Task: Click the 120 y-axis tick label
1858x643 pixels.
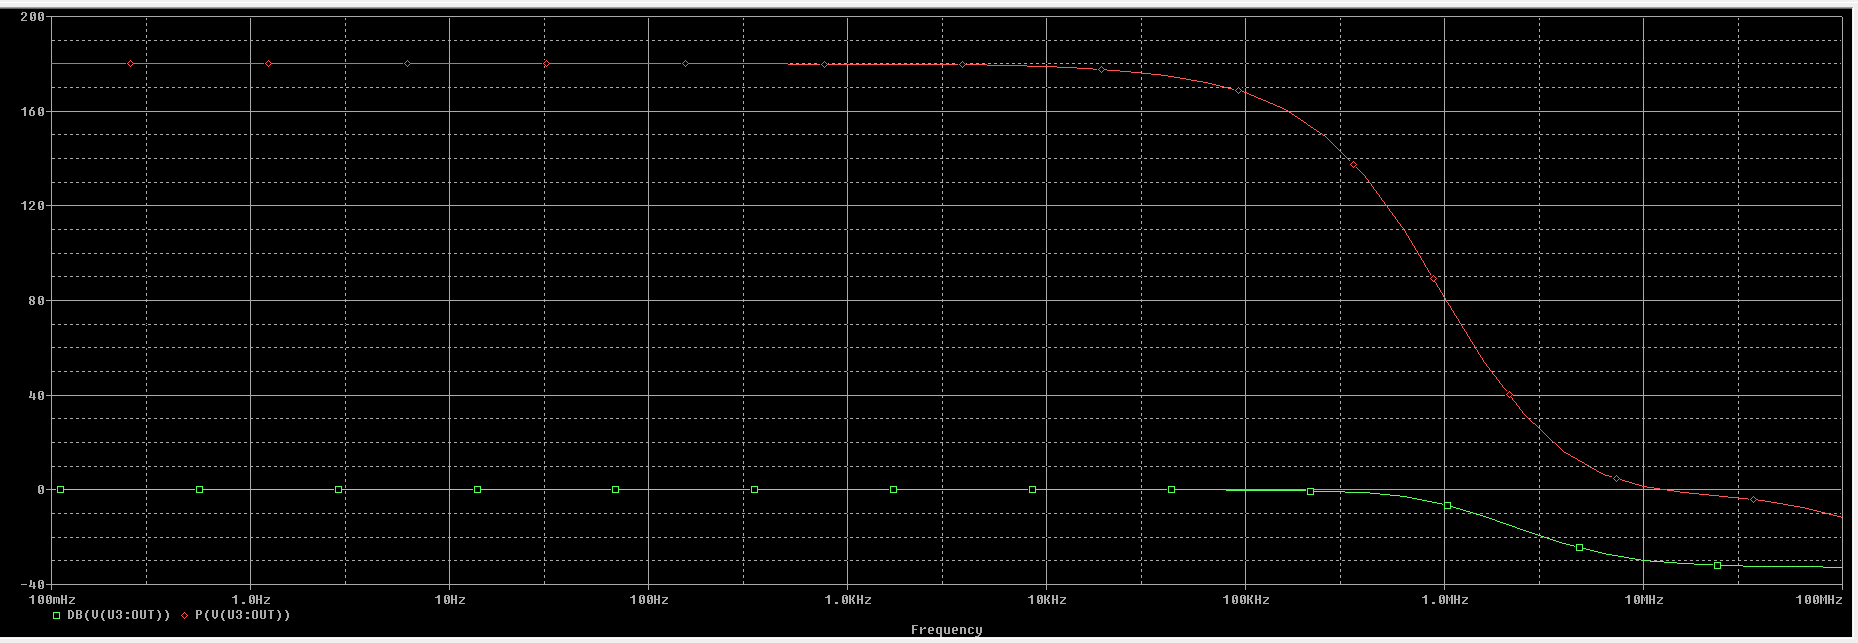Action: click(x=32, y=206)
